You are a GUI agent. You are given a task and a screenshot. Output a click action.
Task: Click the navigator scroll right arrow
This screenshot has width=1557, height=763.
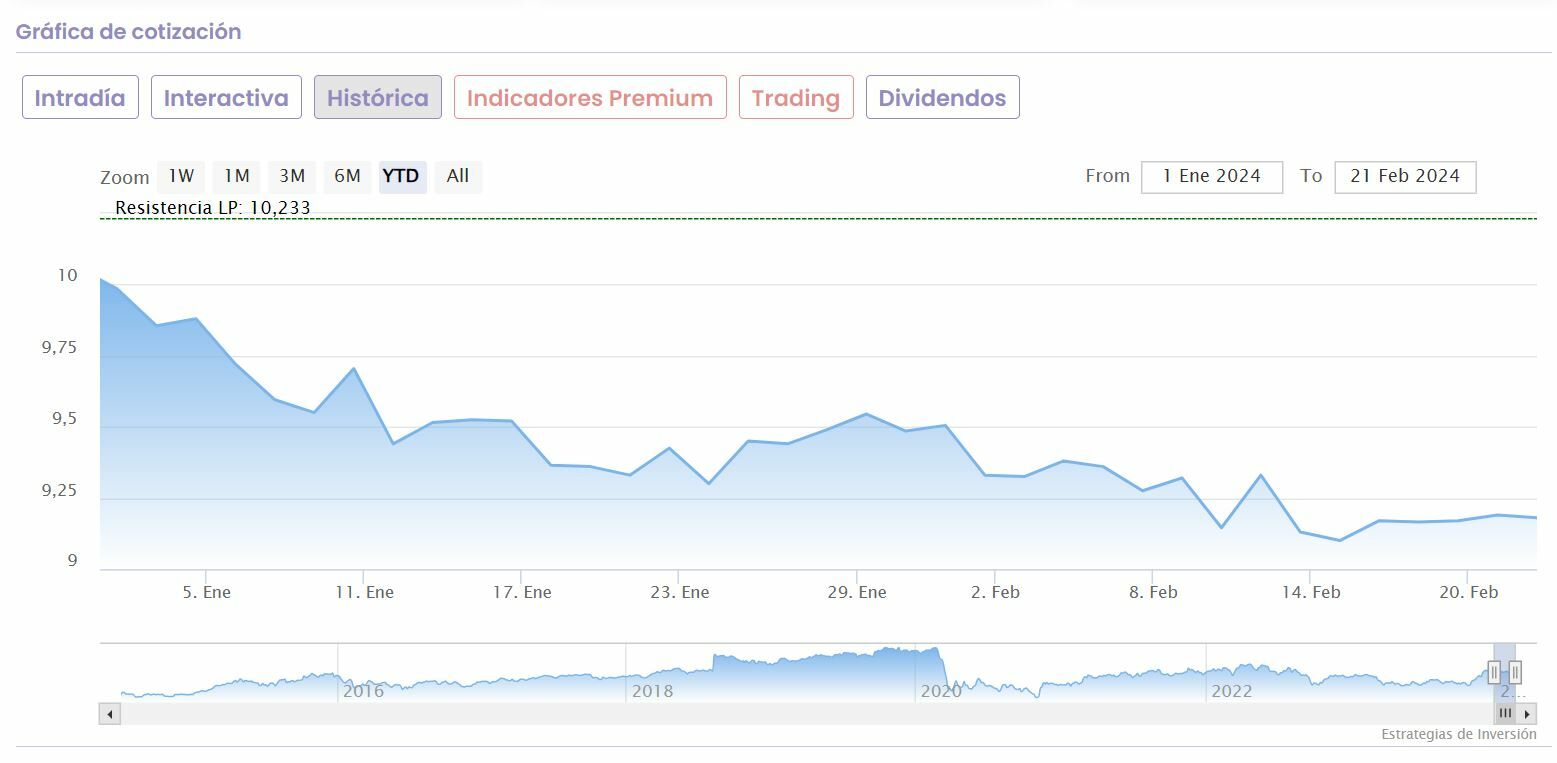pos(1526,714)
